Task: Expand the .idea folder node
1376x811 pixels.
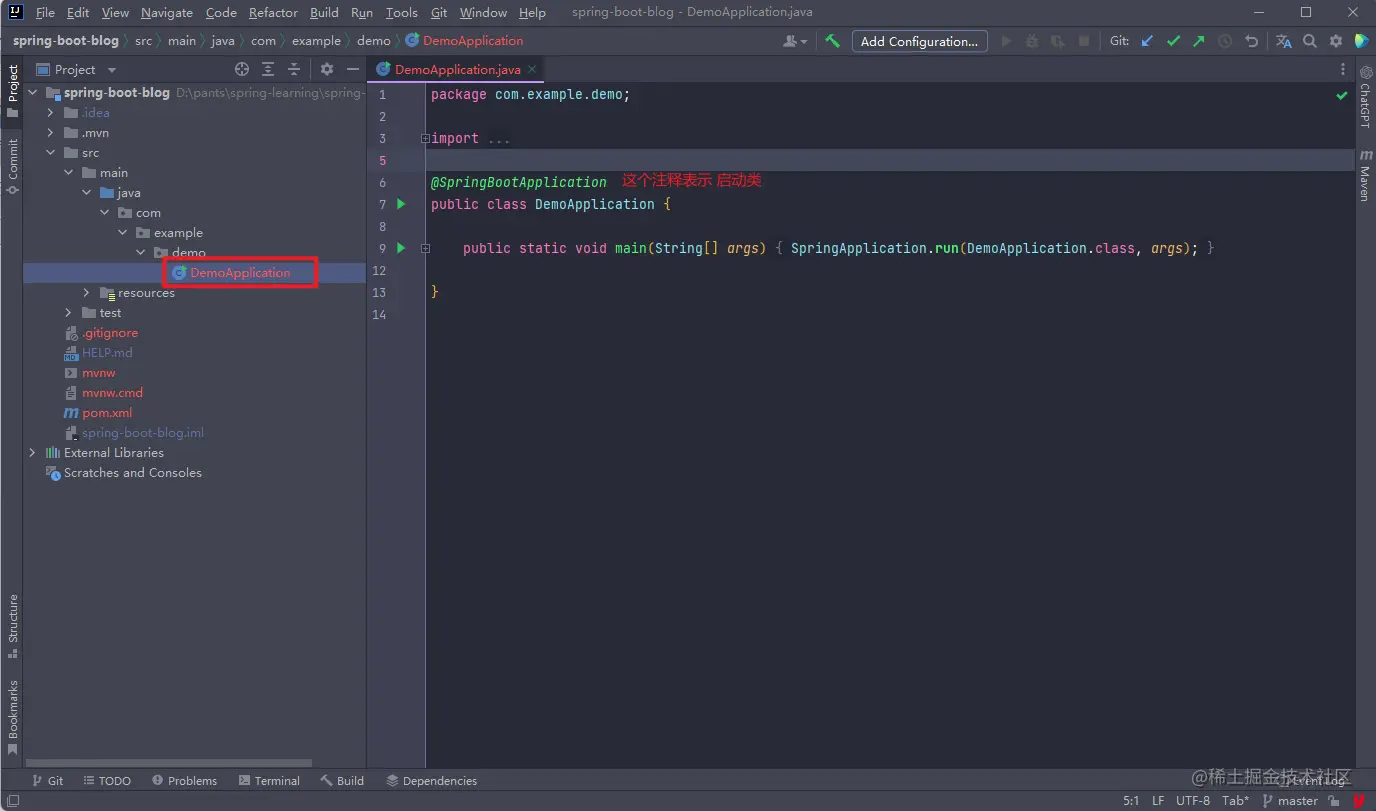Action: click(50, 113)
